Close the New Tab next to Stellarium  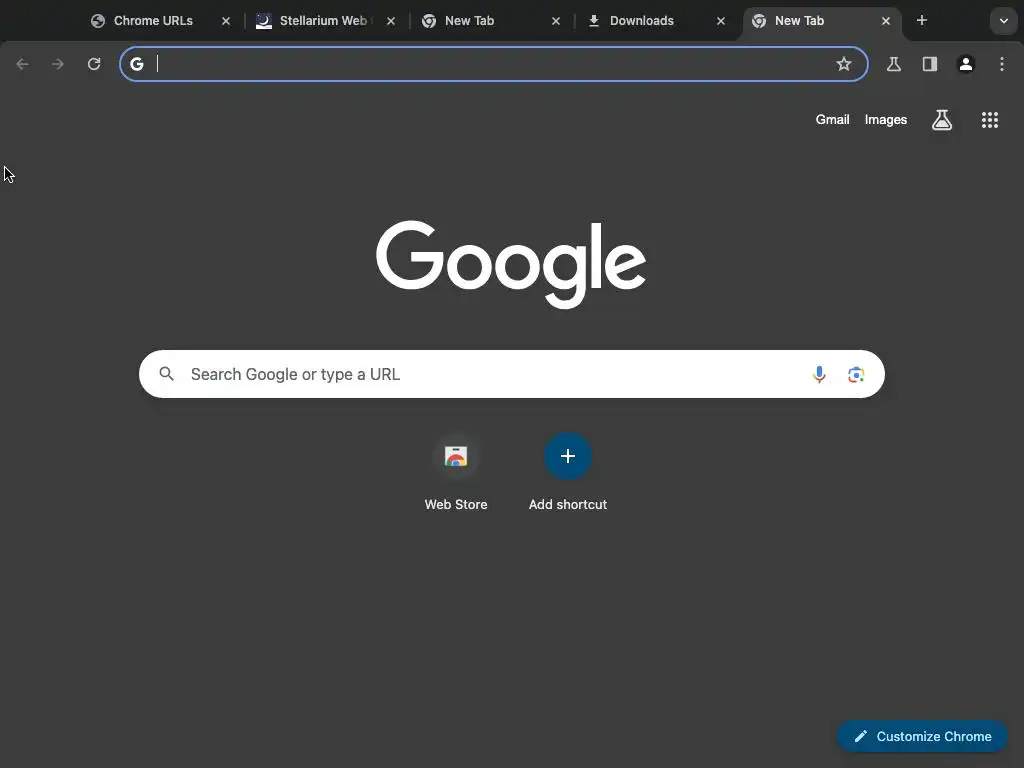pyautogui.click(x=556, y=21)
